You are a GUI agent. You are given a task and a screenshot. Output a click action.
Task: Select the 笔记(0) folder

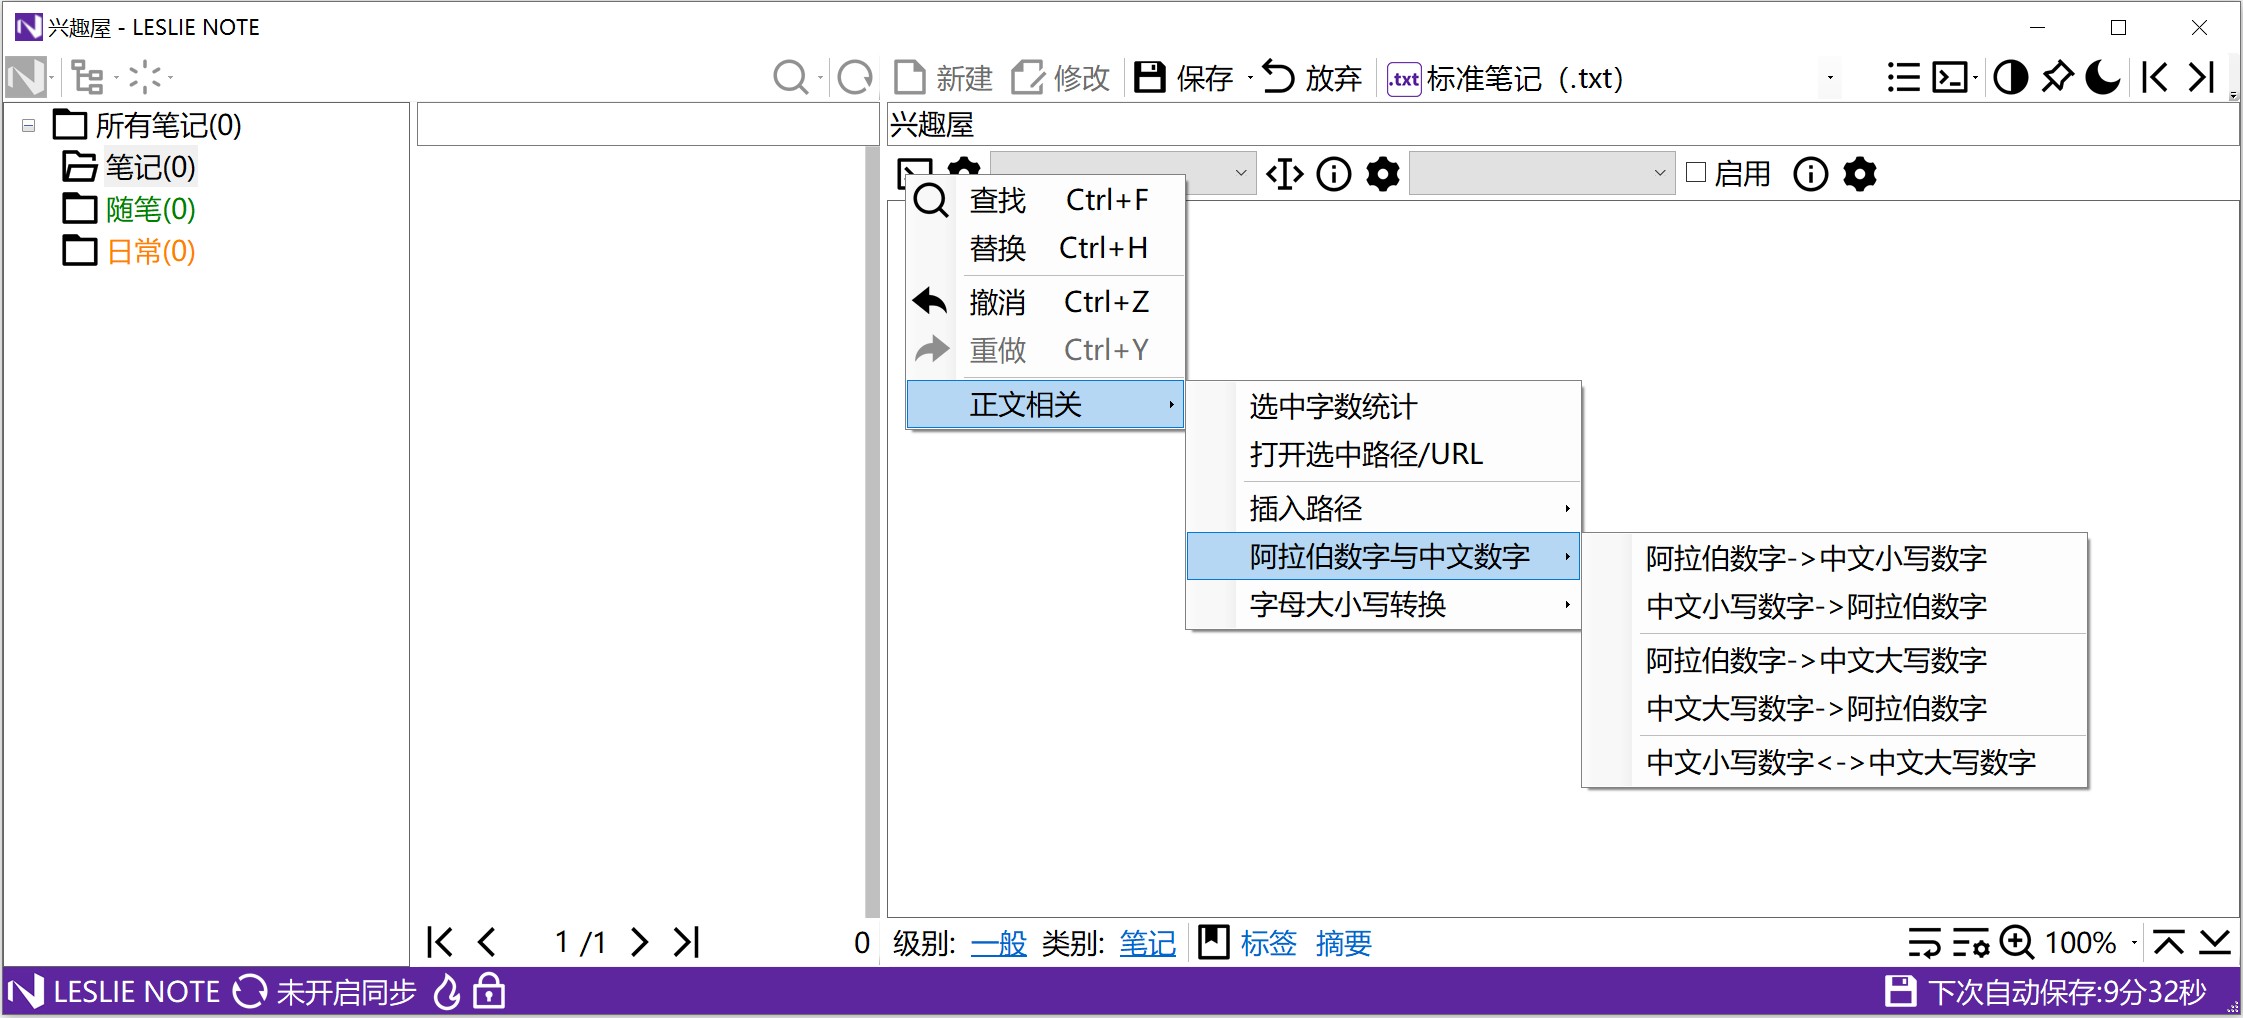click(x=150, y=167)
